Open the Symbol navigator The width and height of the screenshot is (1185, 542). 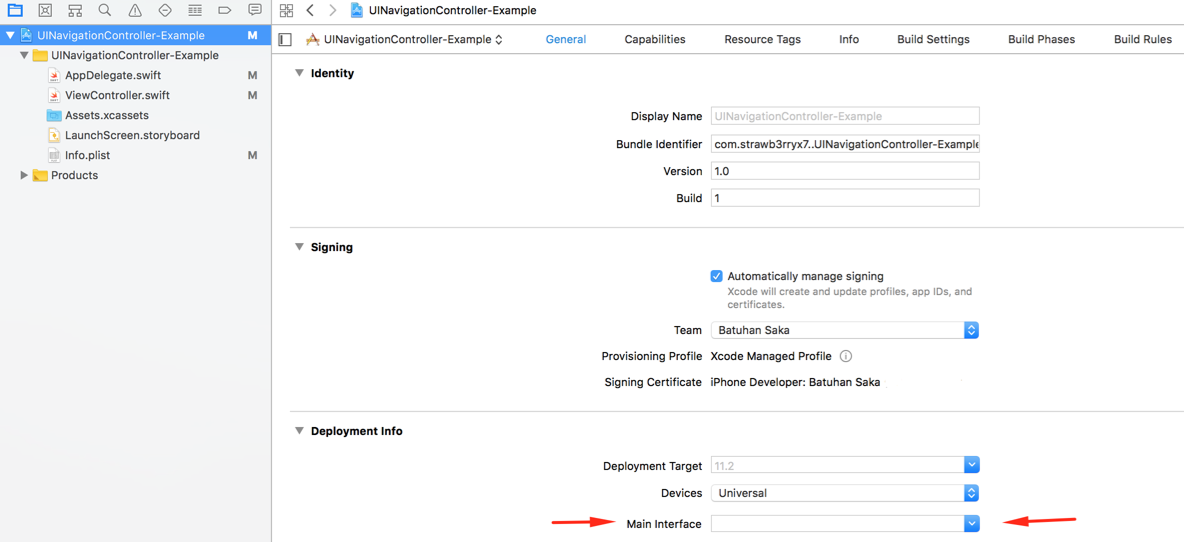75,10
